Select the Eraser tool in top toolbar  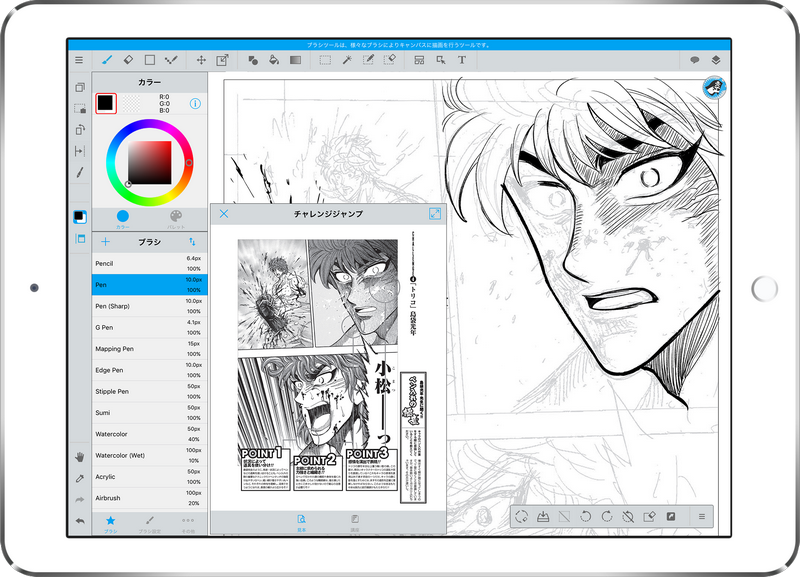128,60
